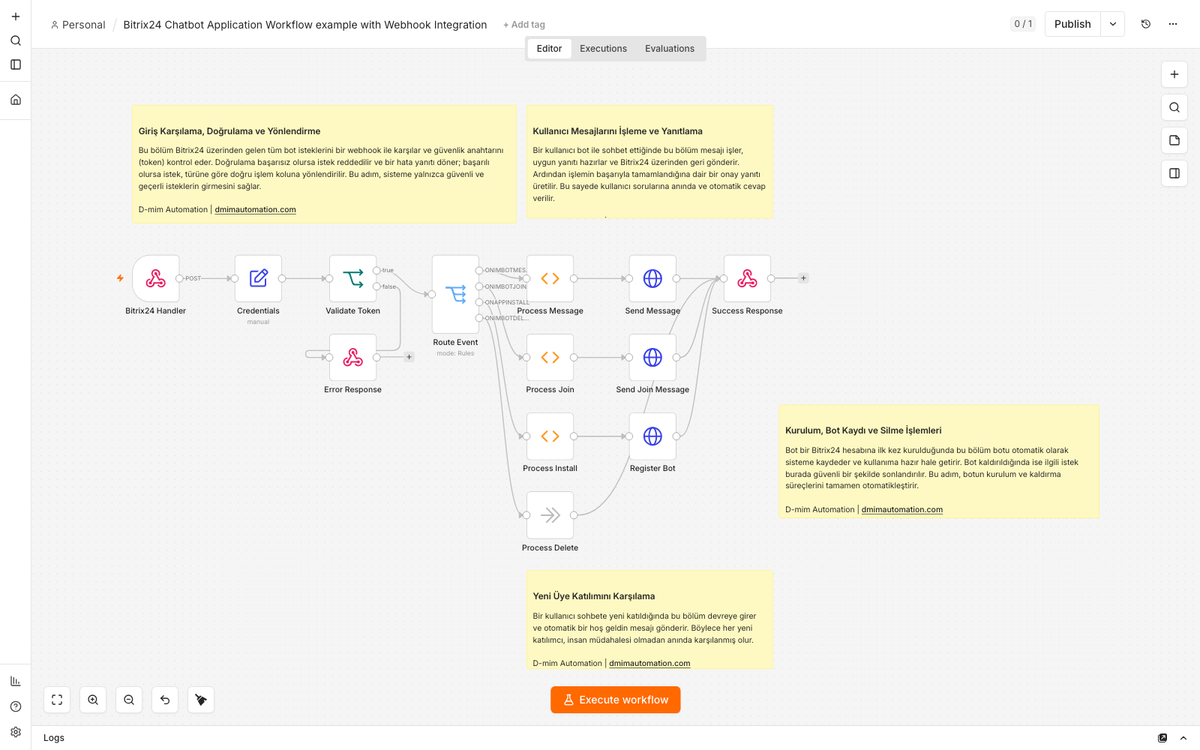Select the Process Join code node
Screen dimensions: 1200x750
550,357
